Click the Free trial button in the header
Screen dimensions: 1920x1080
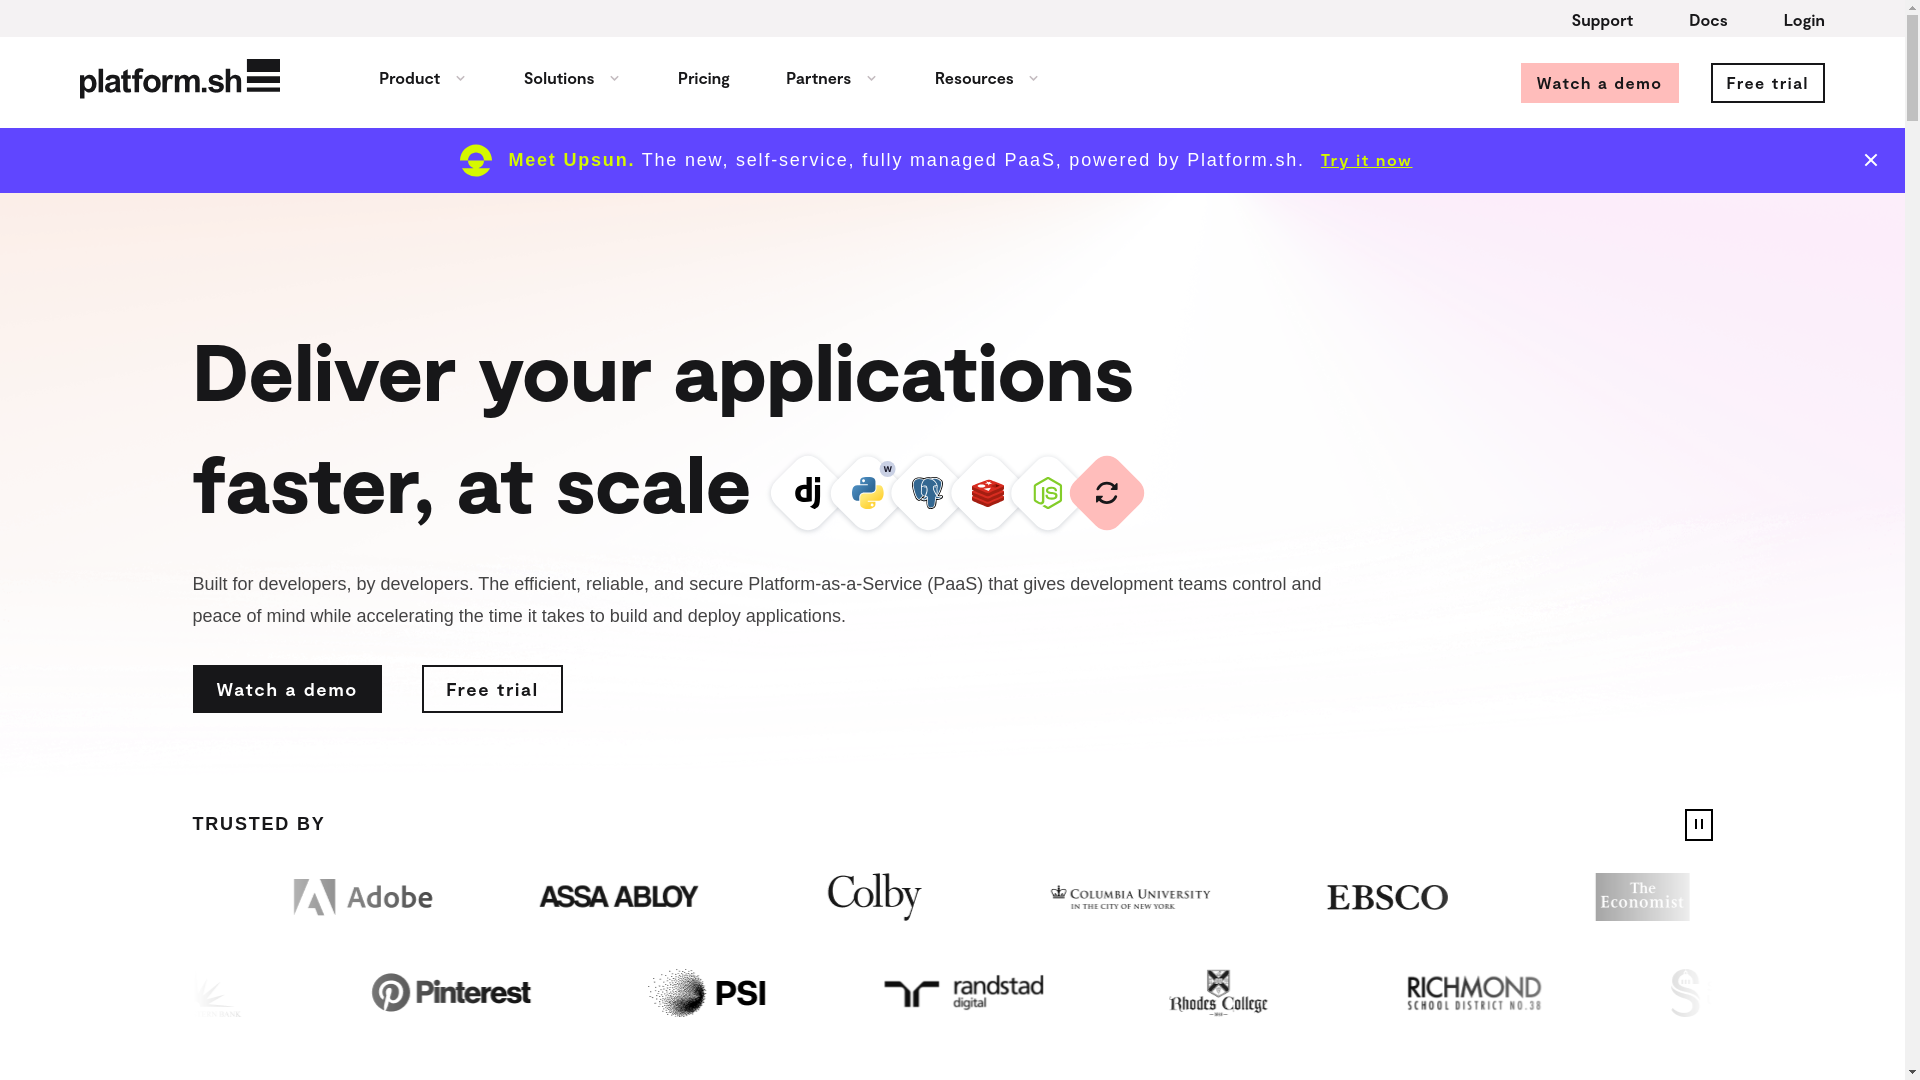pos(1768,83)
